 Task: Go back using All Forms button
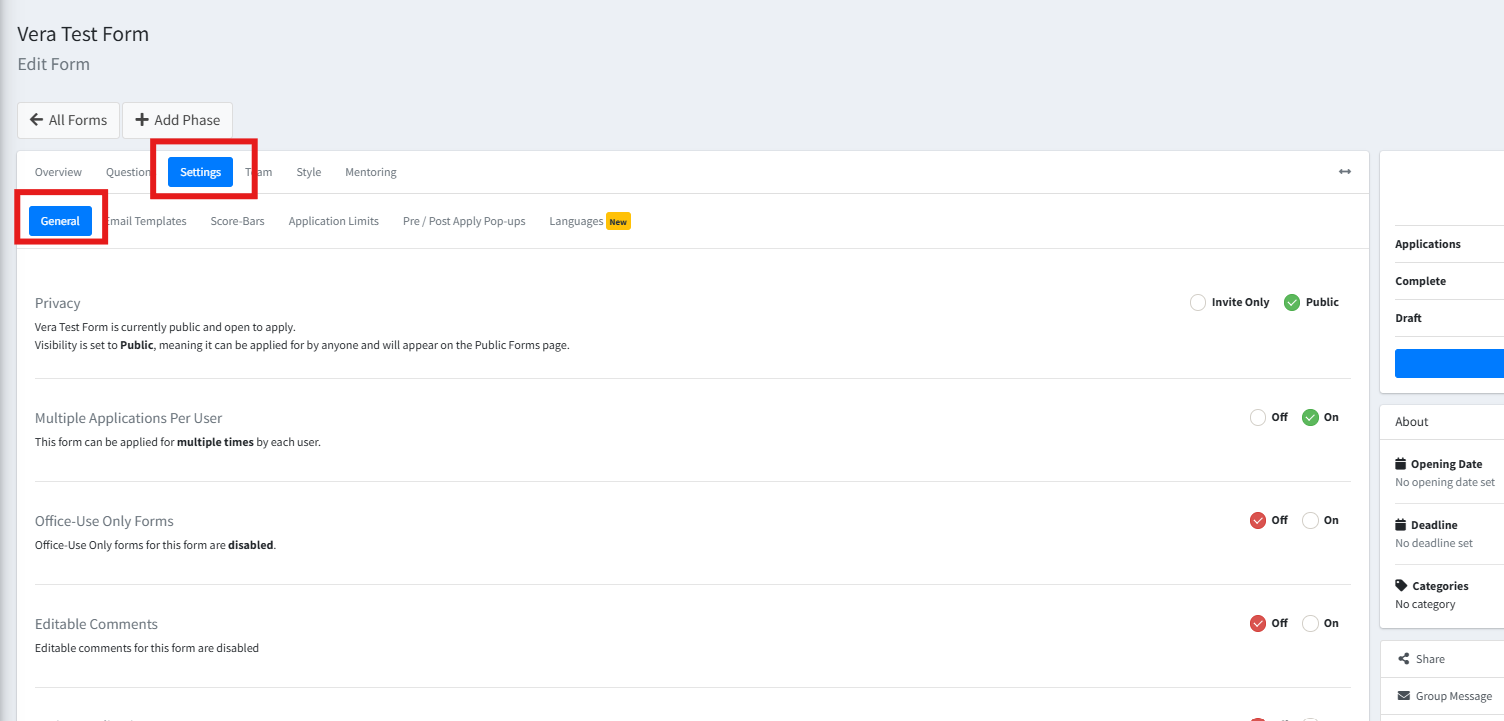69,120
